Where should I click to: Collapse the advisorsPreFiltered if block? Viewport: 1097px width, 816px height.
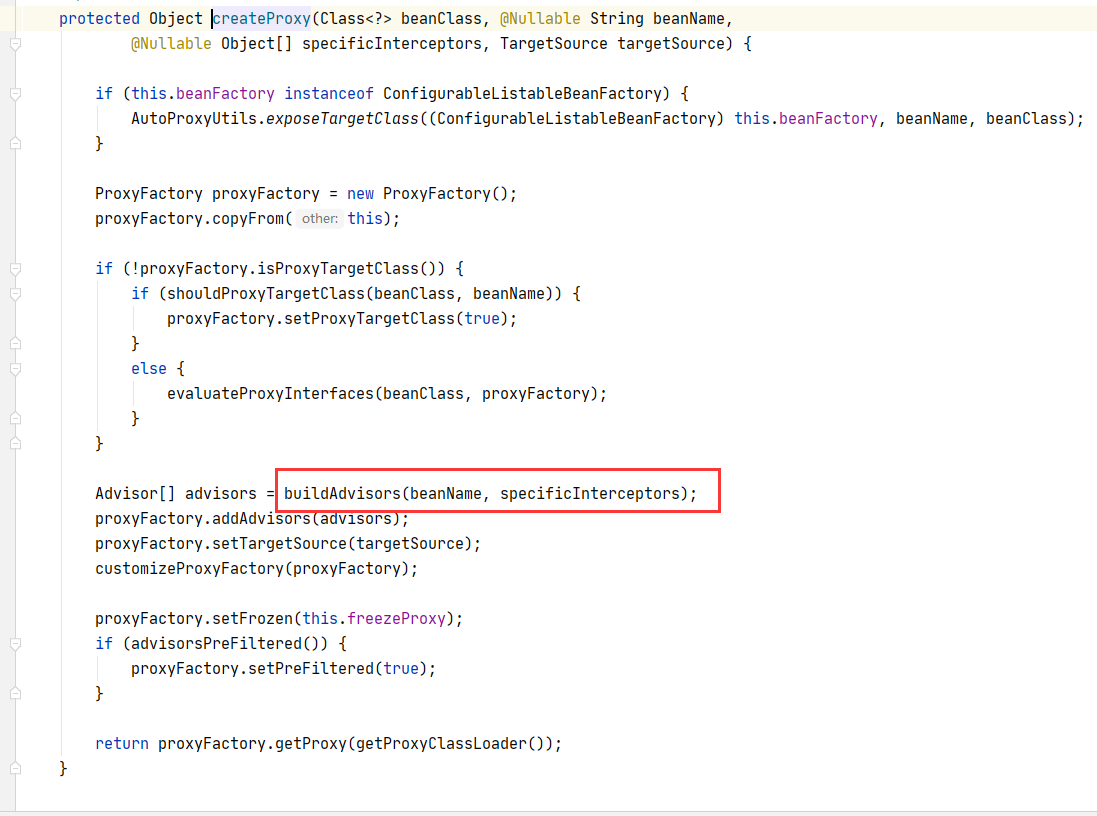[14, 643]
